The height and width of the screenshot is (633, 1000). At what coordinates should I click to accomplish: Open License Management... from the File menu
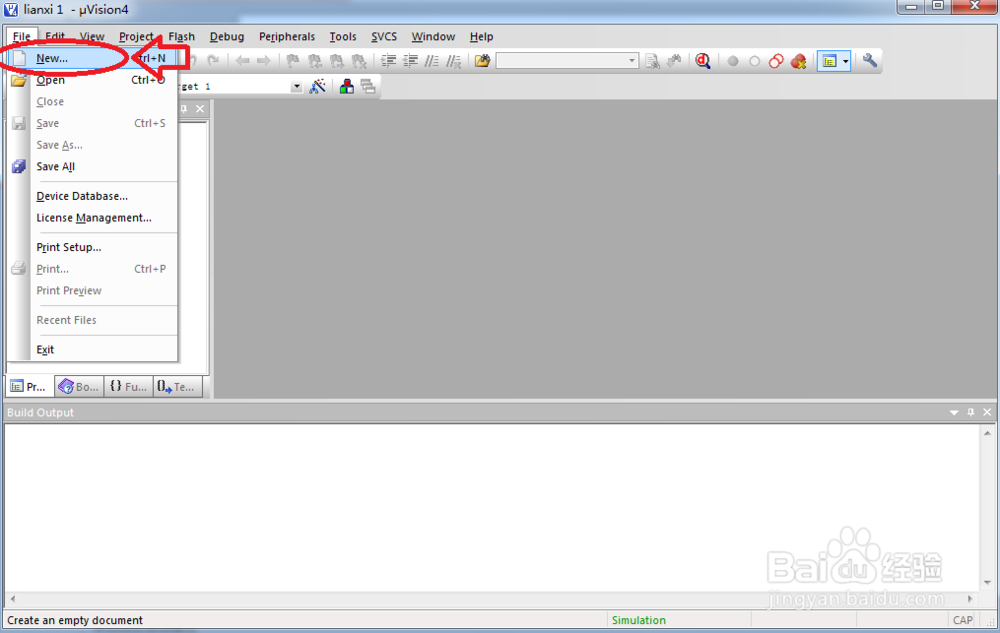point(93,217)
